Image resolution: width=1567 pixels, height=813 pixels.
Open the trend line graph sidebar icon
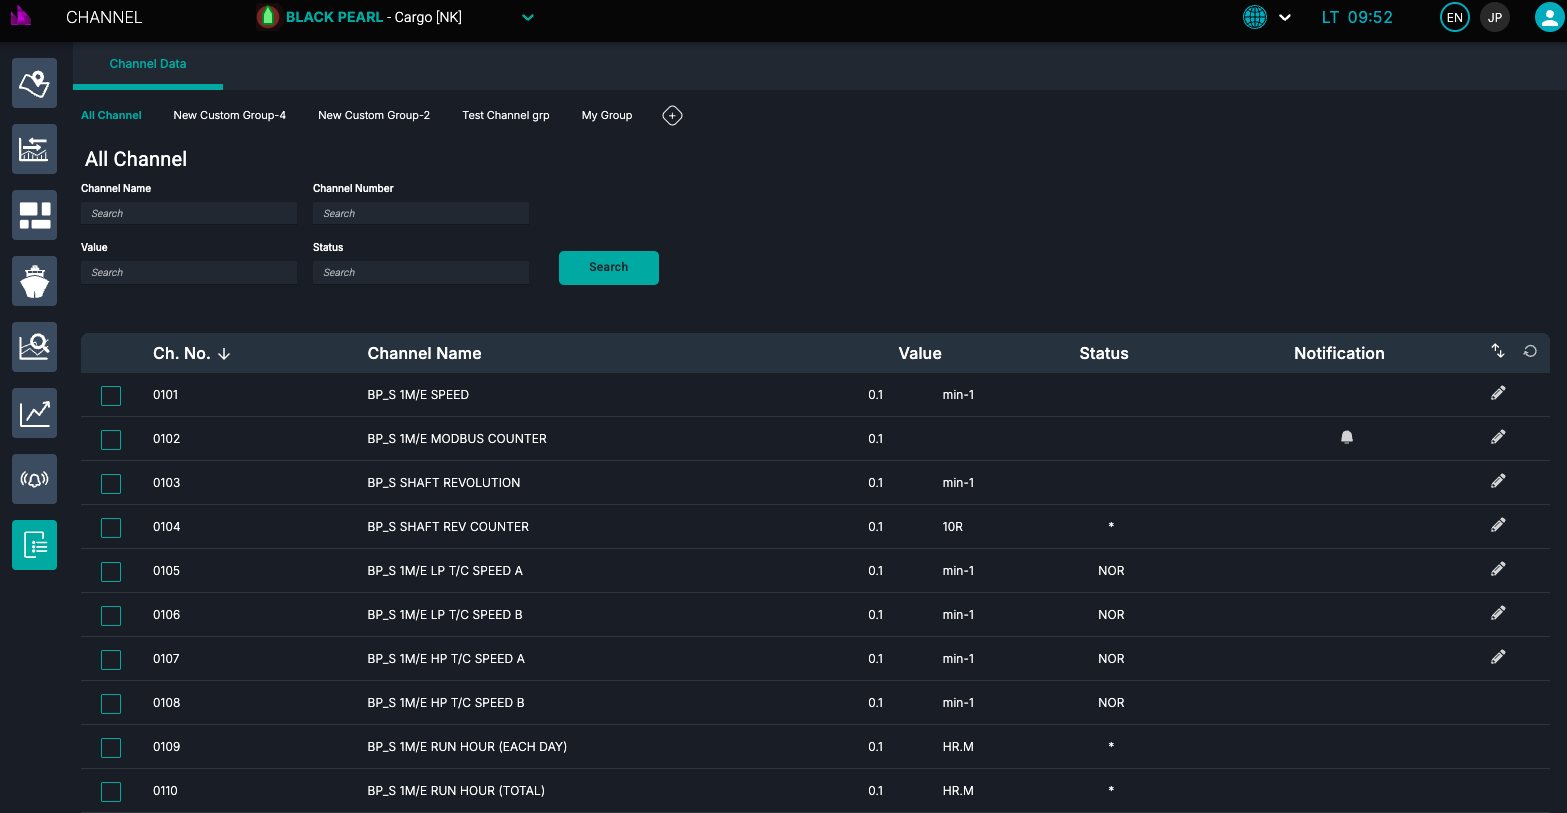(34, 413)
